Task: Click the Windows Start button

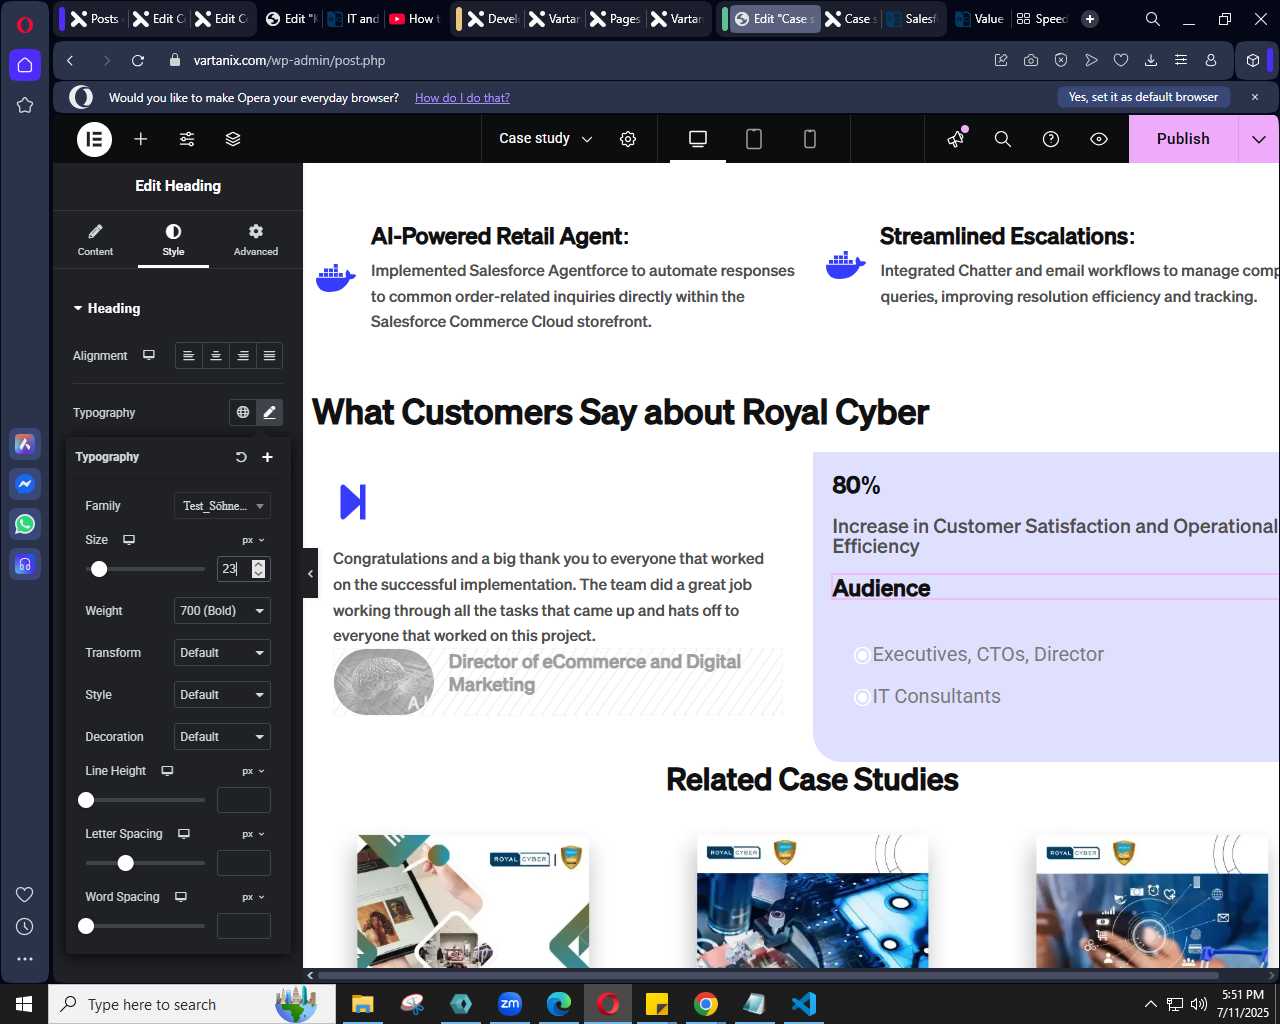Action: pyautogui.click(x=24, y=1004)
